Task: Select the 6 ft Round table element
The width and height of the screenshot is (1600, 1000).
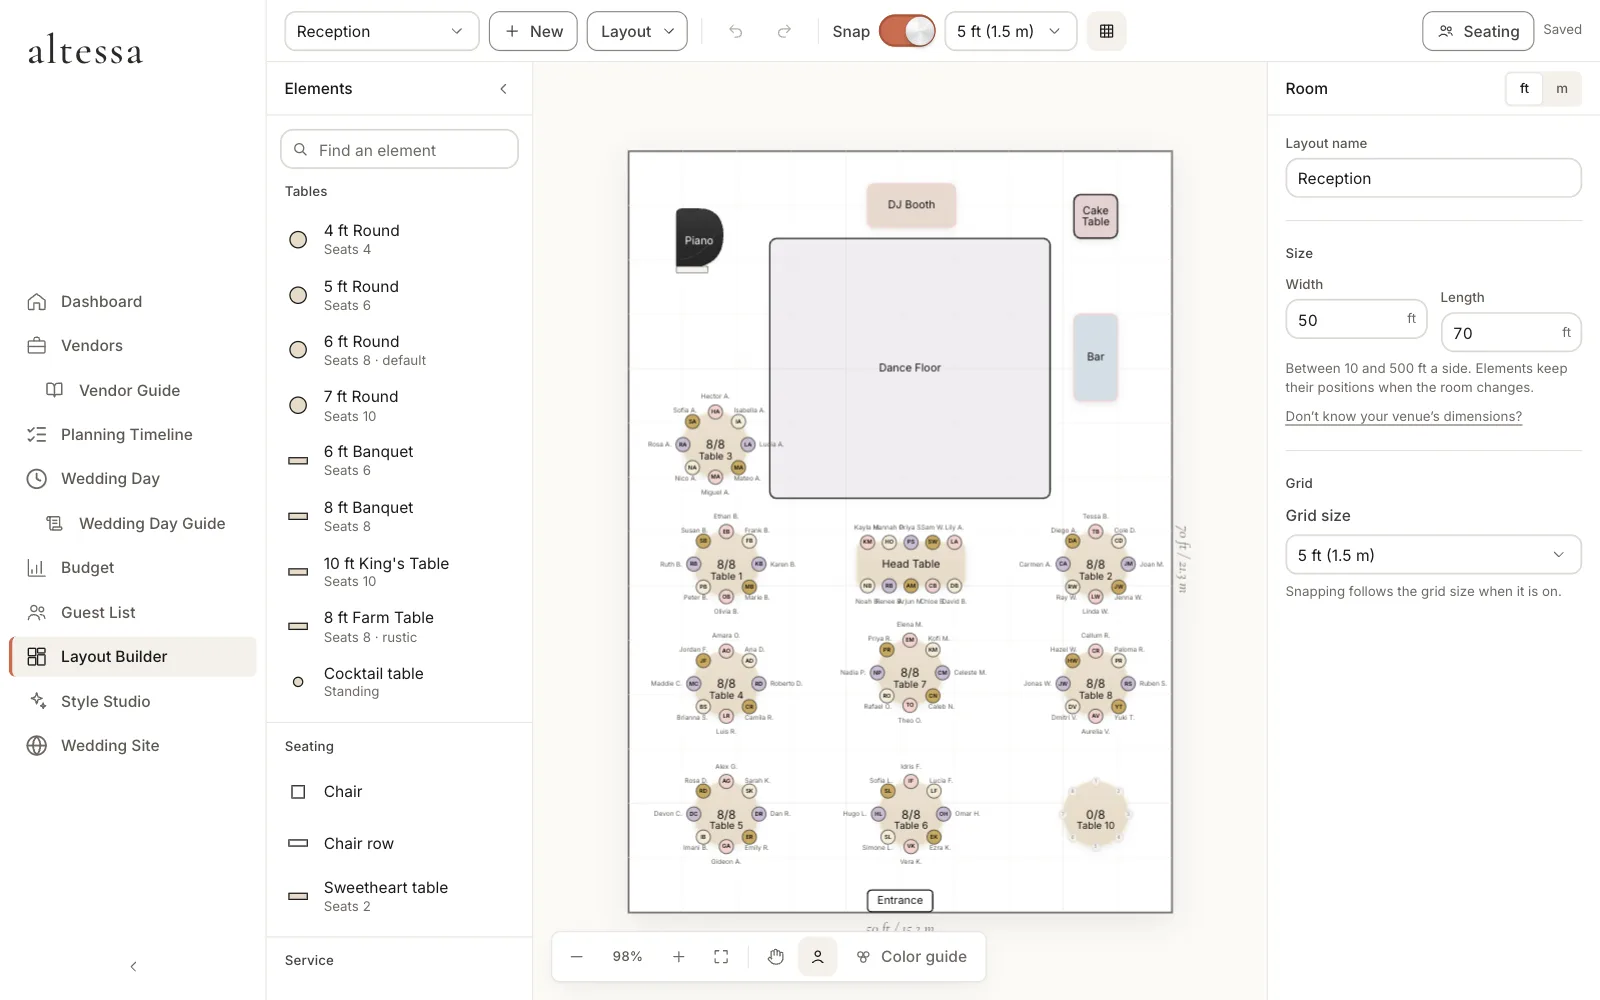Action: point(399,350)
